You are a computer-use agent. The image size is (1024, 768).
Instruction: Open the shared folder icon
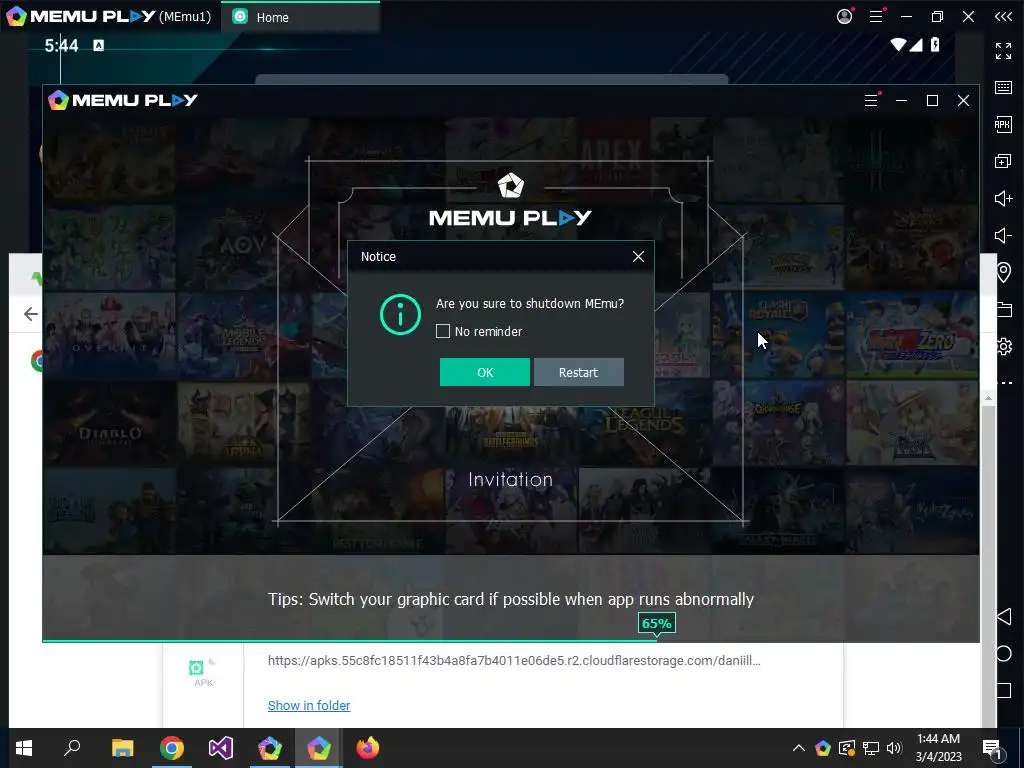pos(1004,309)
